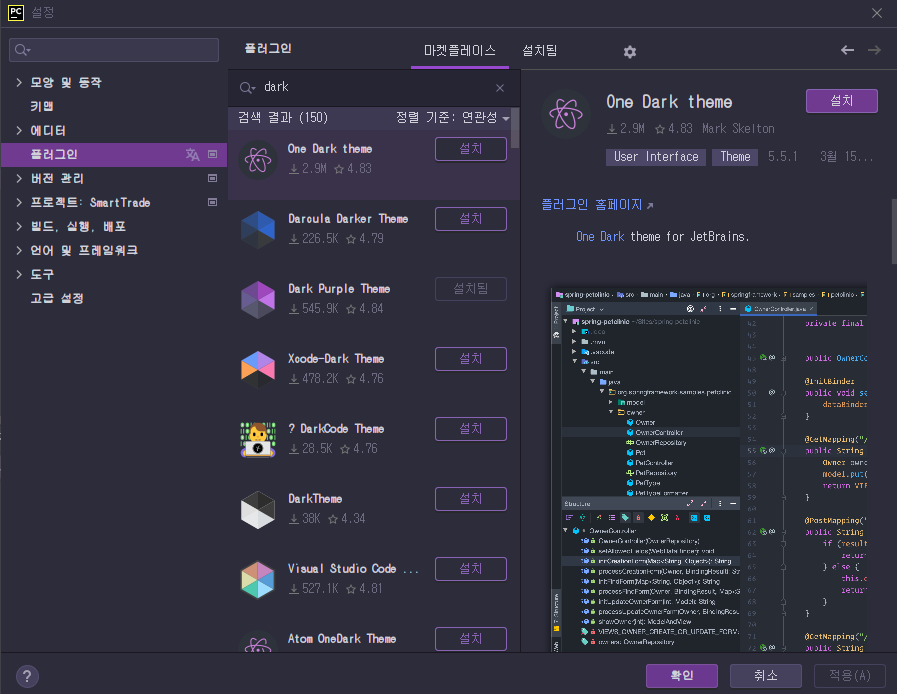Cancel with the 취소 button
The width and height of the screenshot is (897, 694).
tap(765, 676)
